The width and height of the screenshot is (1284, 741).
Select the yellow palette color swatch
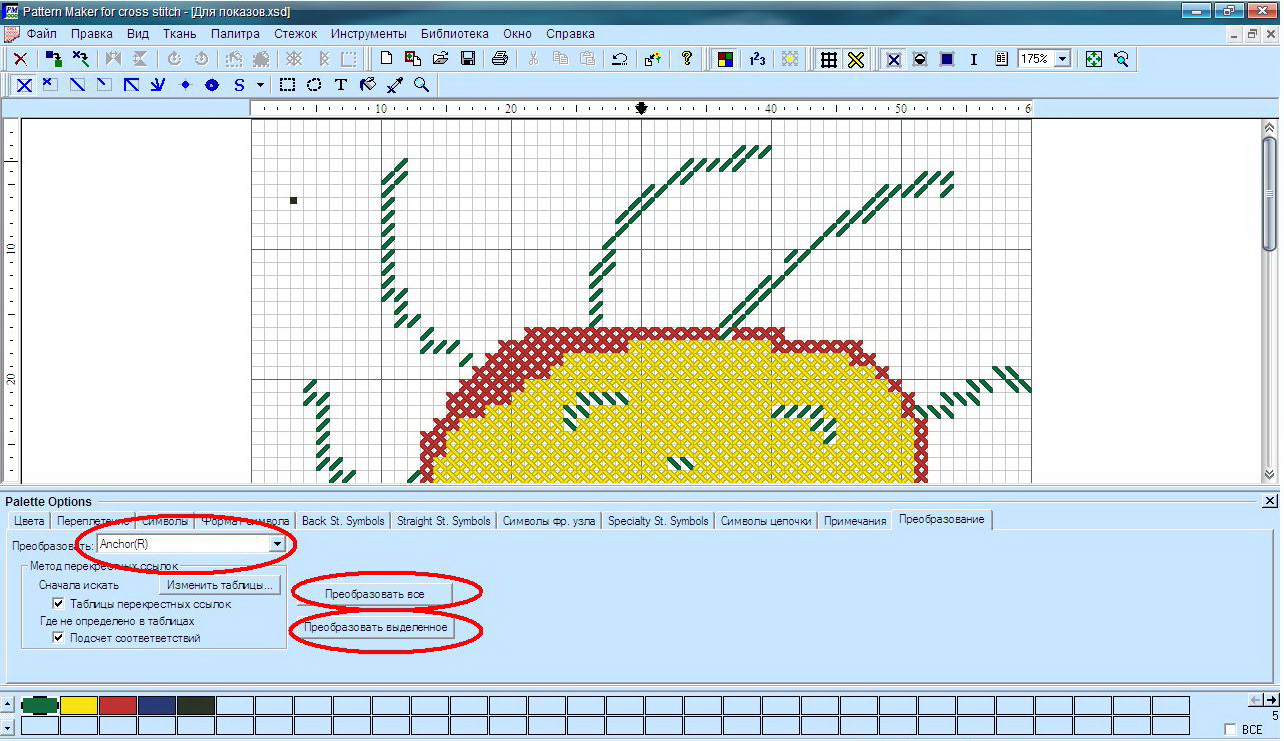[x=79, y=705]
